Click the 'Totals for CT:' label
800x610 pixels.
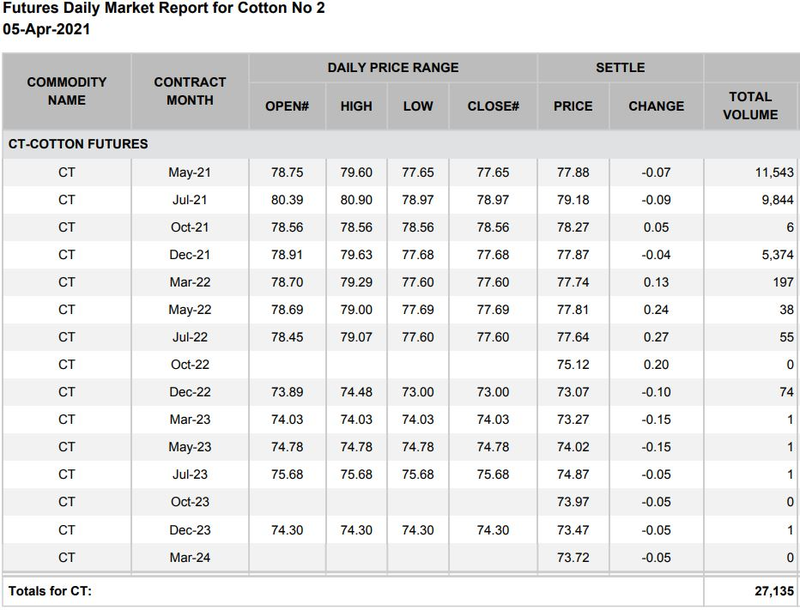(50, 592)
